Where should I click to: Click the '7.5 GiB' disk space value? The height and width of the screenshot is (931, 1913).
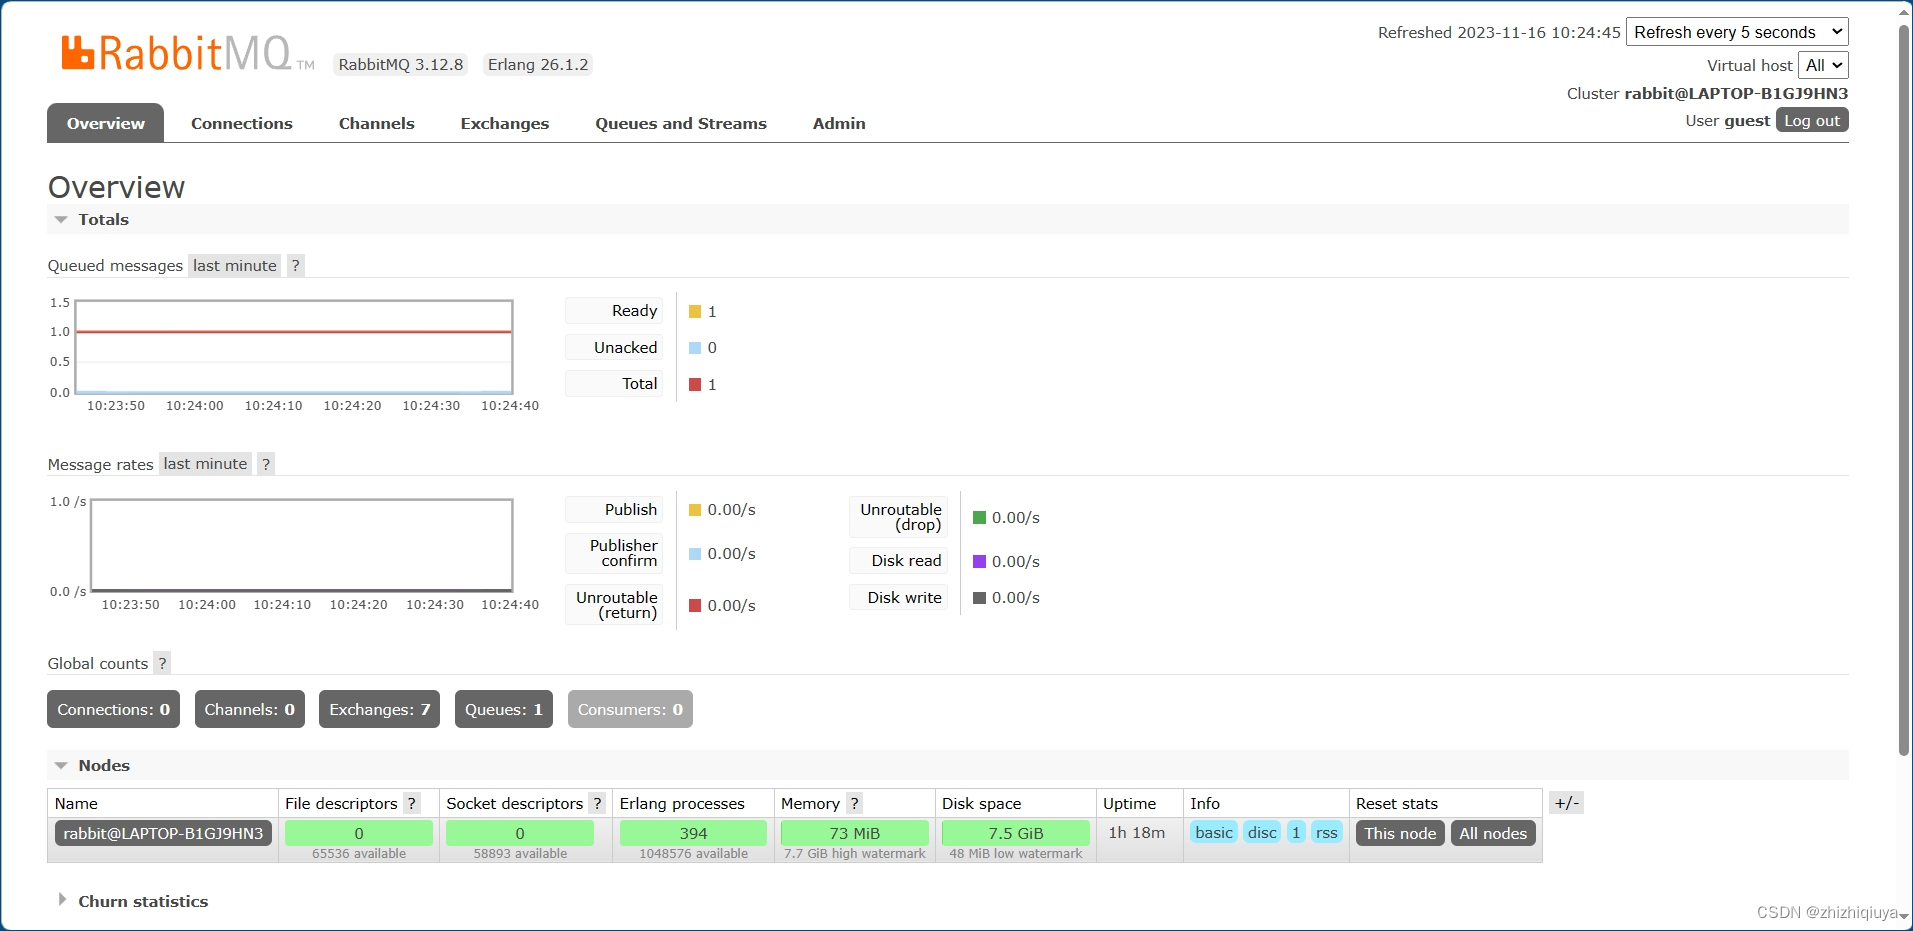(x=1016, y=833)
